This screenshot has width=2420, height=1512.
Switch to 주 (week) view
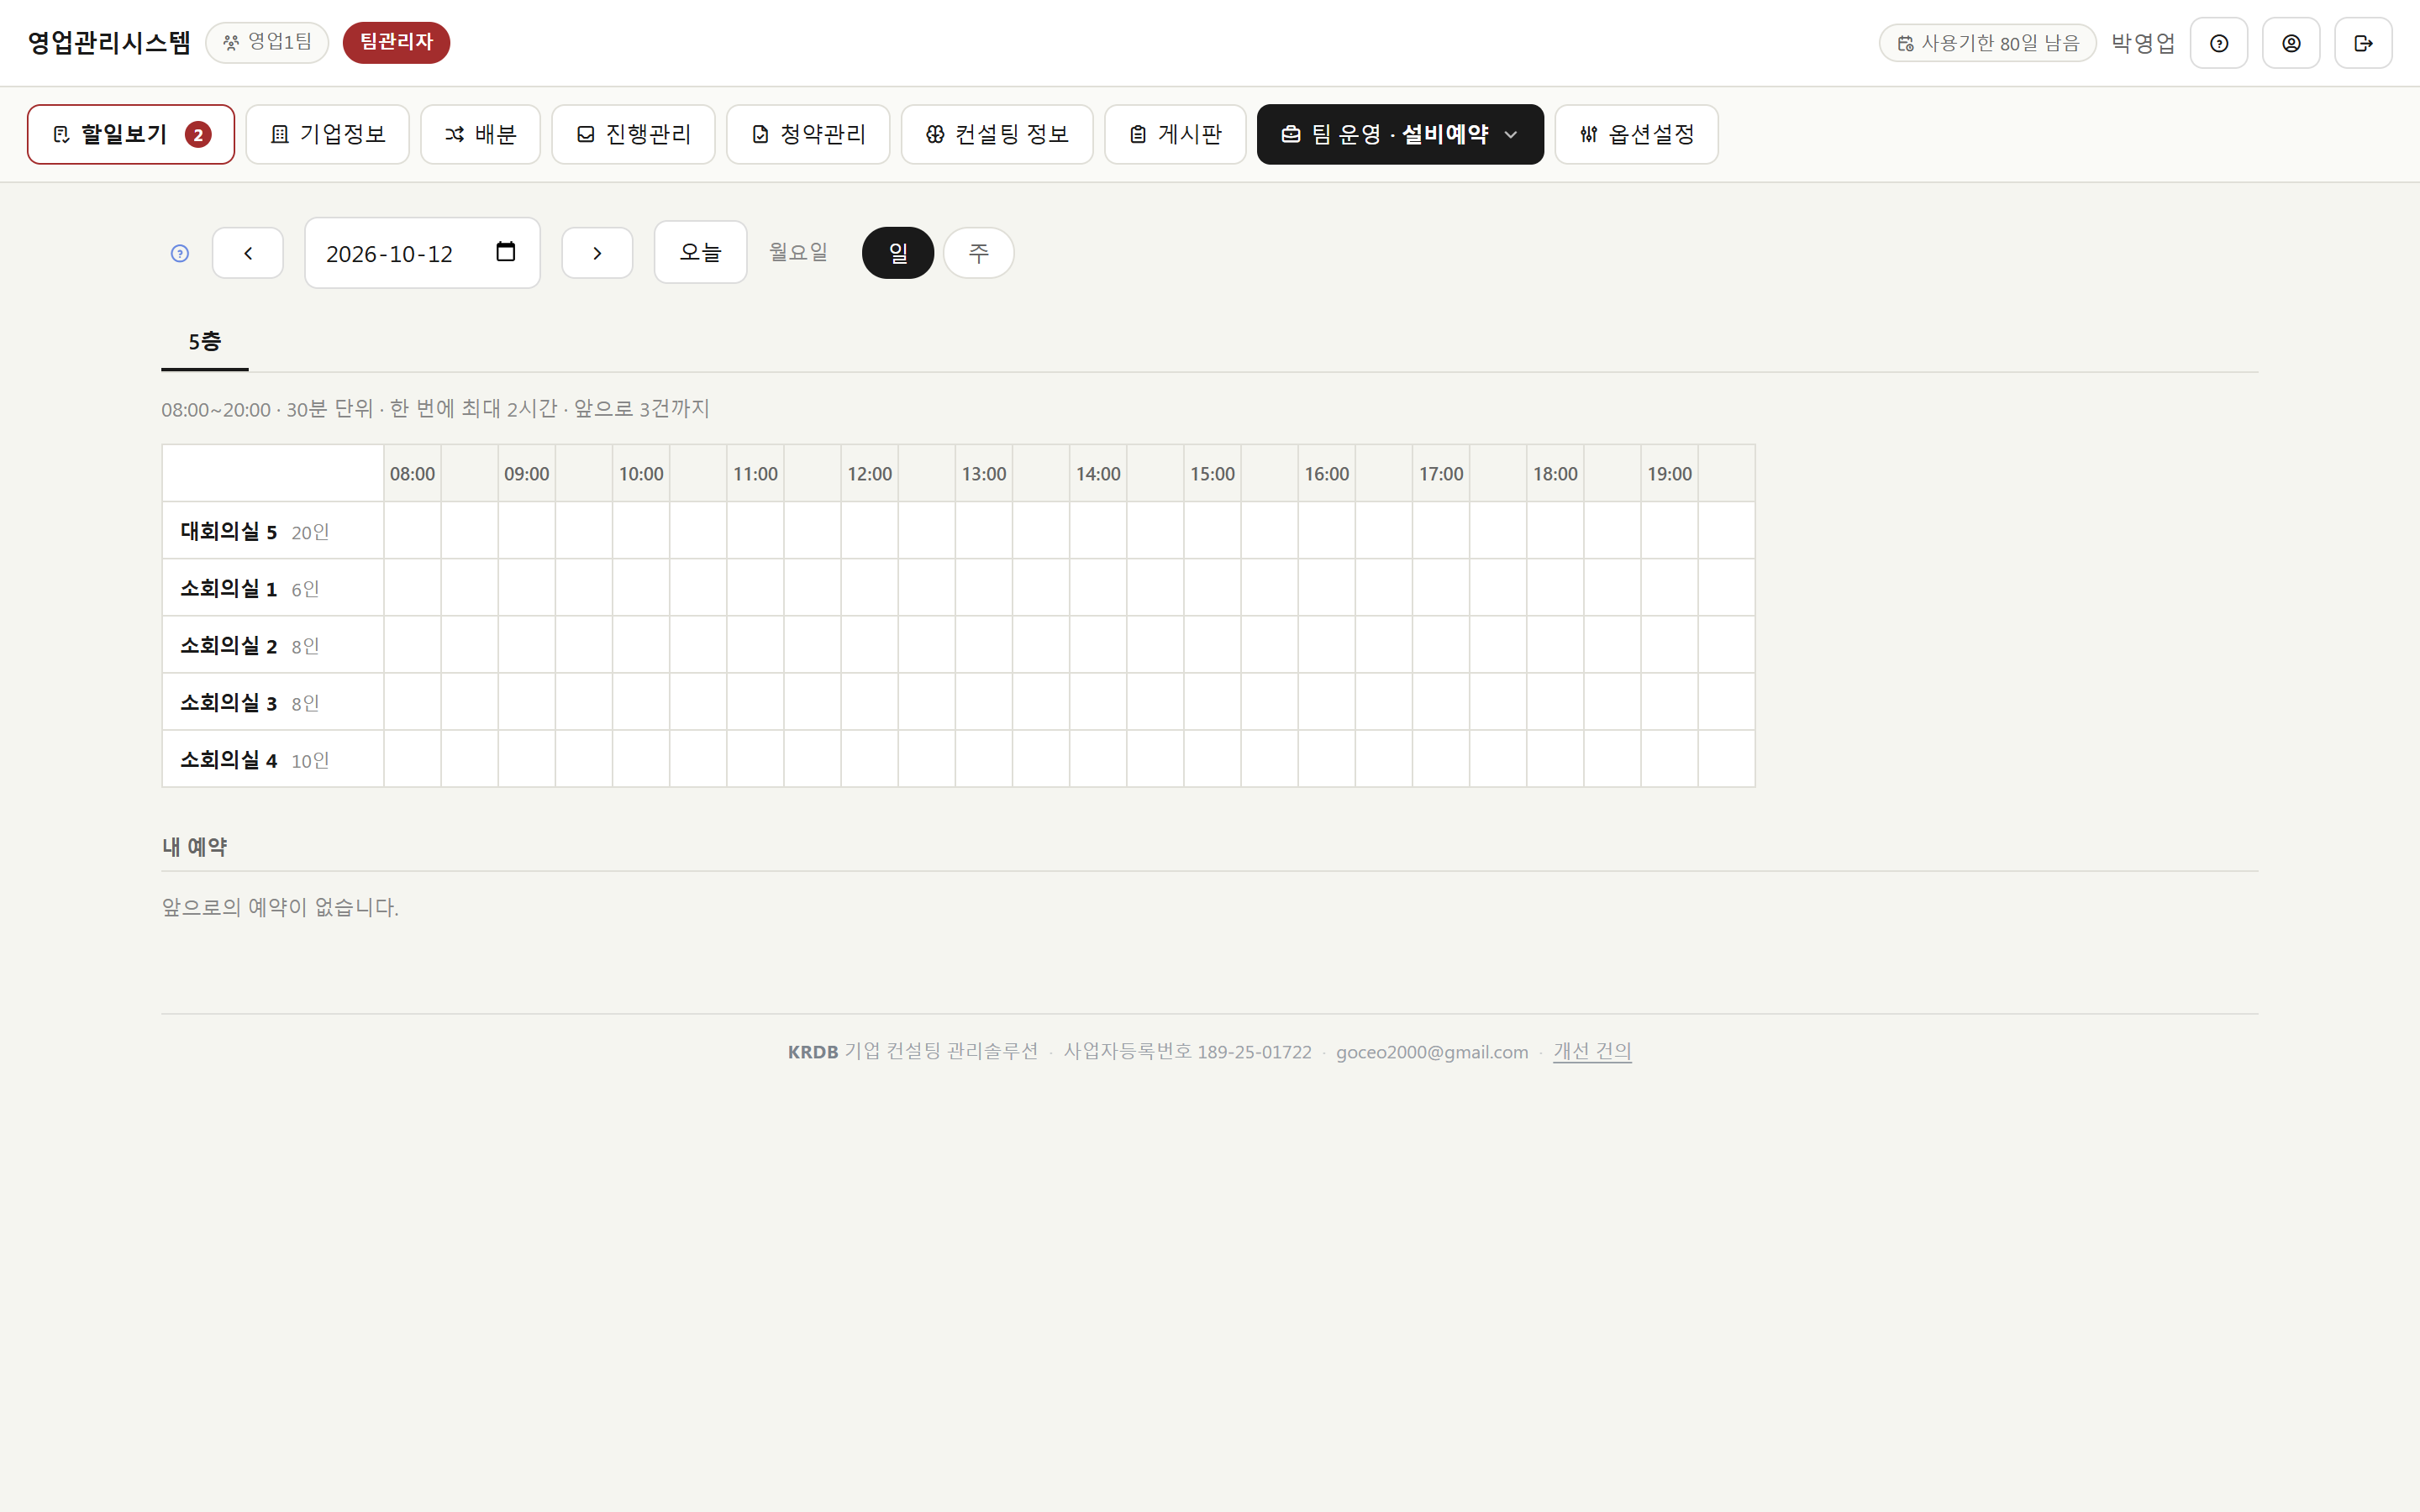click(x=978, y=253)
